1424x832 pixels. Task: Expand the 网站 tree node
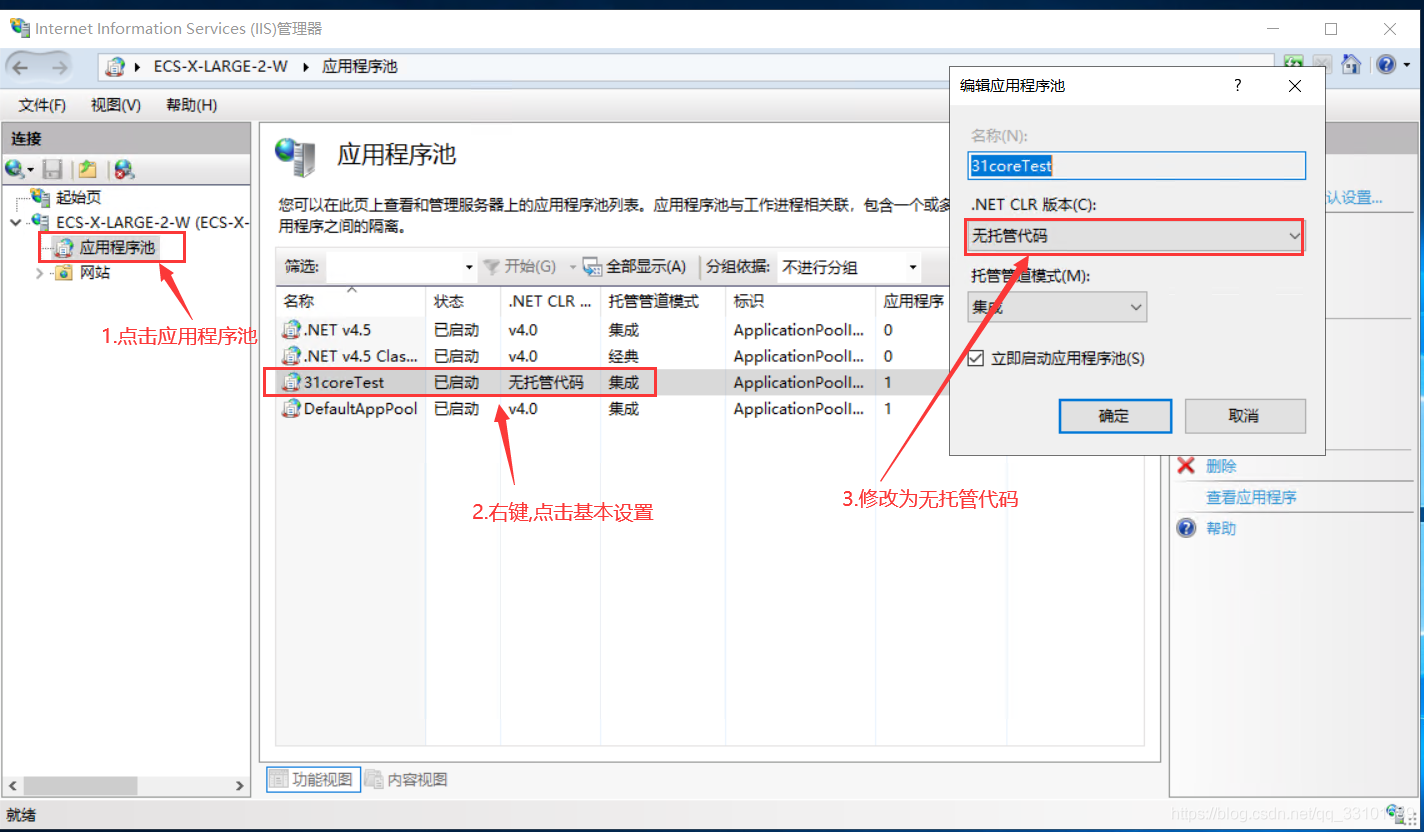(x=40, y=272)
